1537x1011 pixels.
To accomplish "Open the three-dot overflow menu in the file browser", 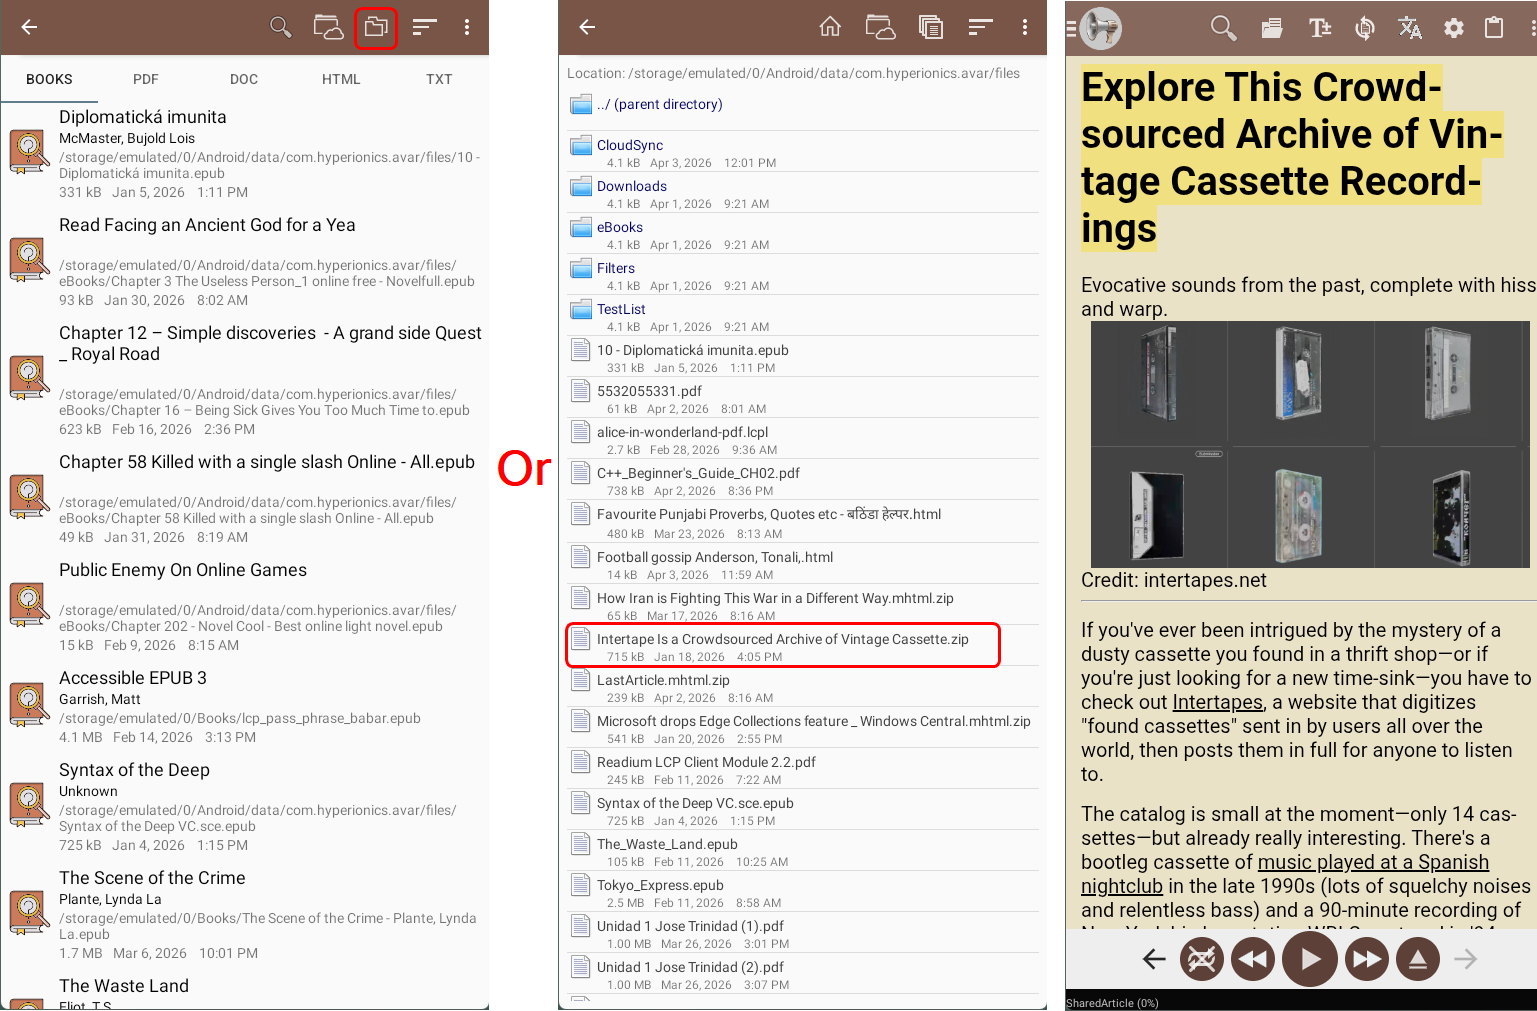I will click(x=1024, y=27).
